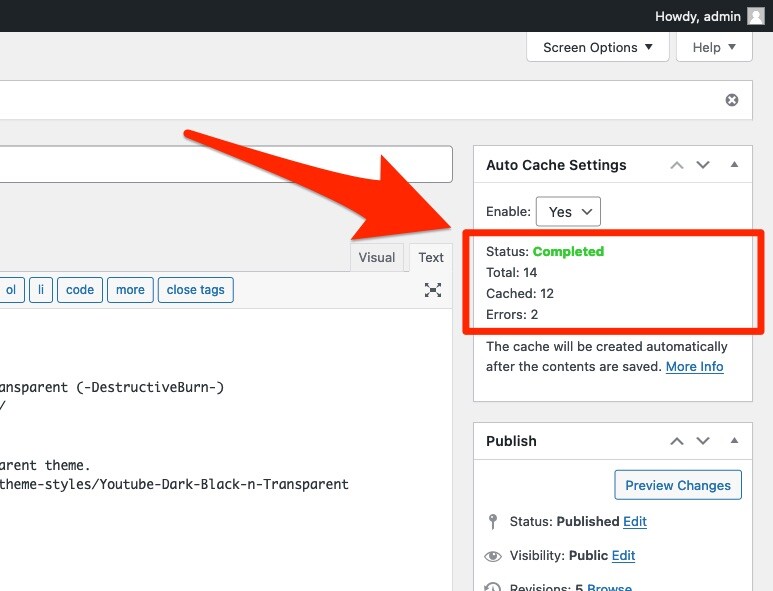773x591 pixels.
Task: Move Publish panel up
Action: click(x=677, y=441)
